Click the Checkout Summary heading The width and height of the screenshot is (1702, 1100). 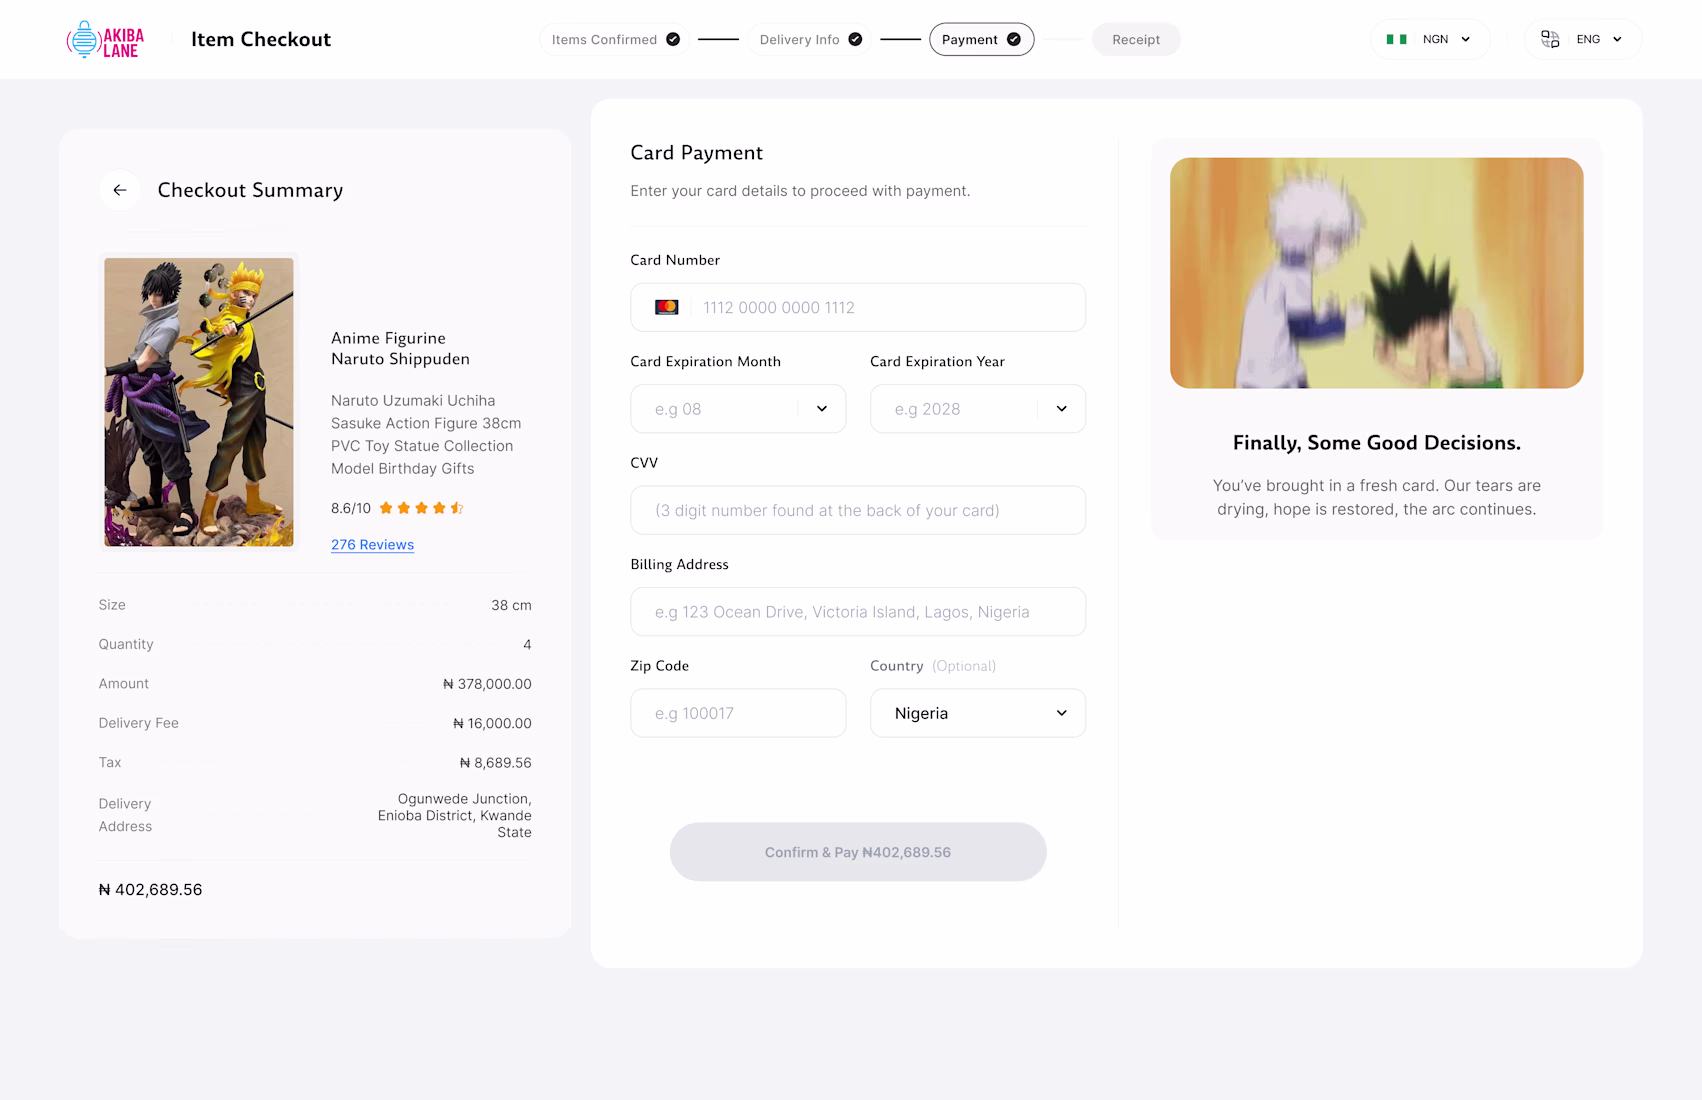click(250, 190)
